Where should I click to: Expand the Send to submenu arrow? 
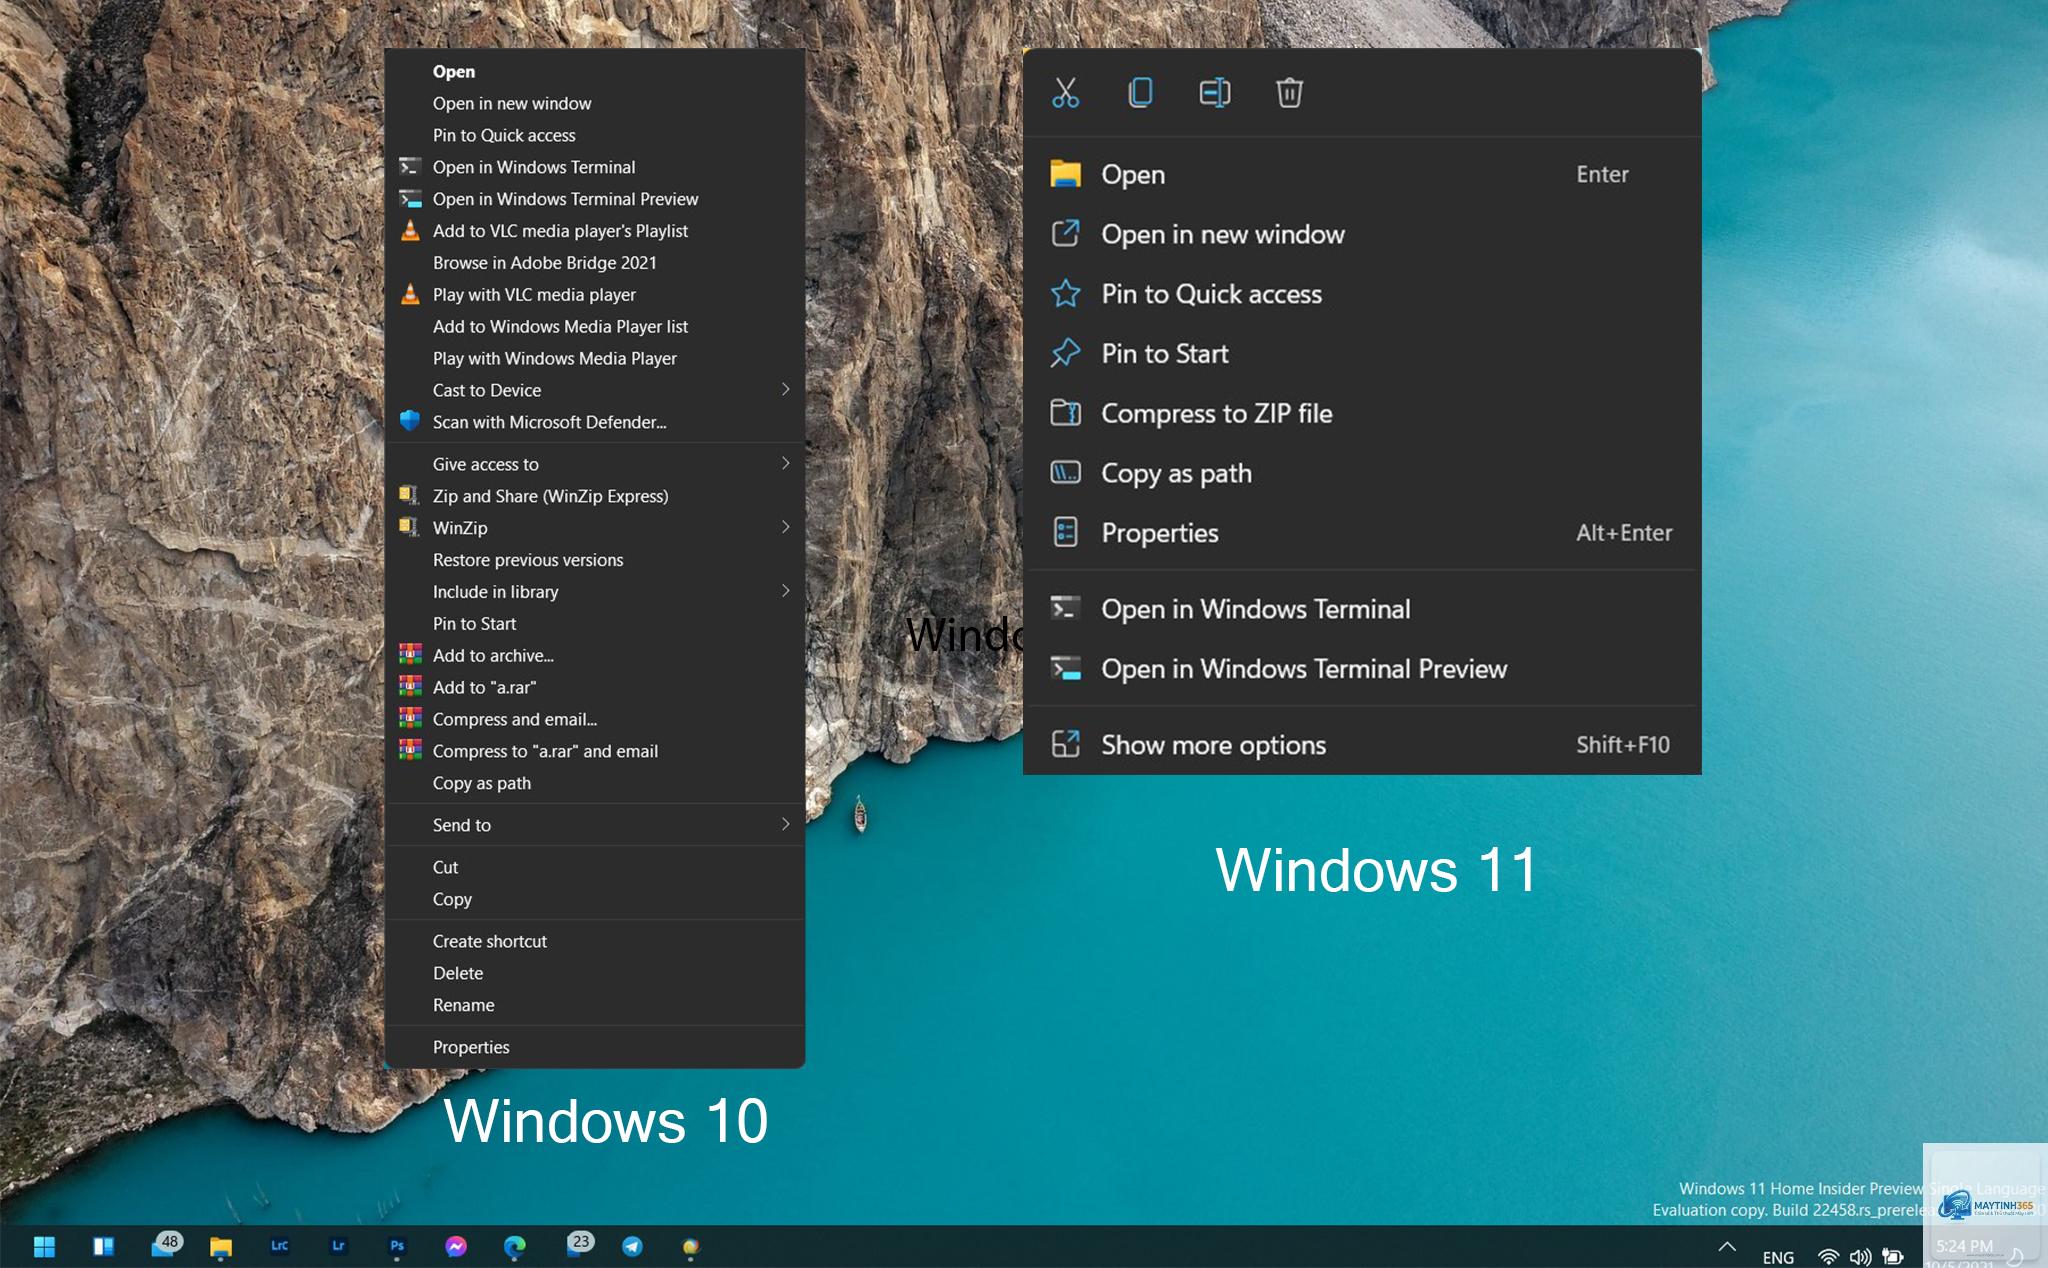point(786,824)
